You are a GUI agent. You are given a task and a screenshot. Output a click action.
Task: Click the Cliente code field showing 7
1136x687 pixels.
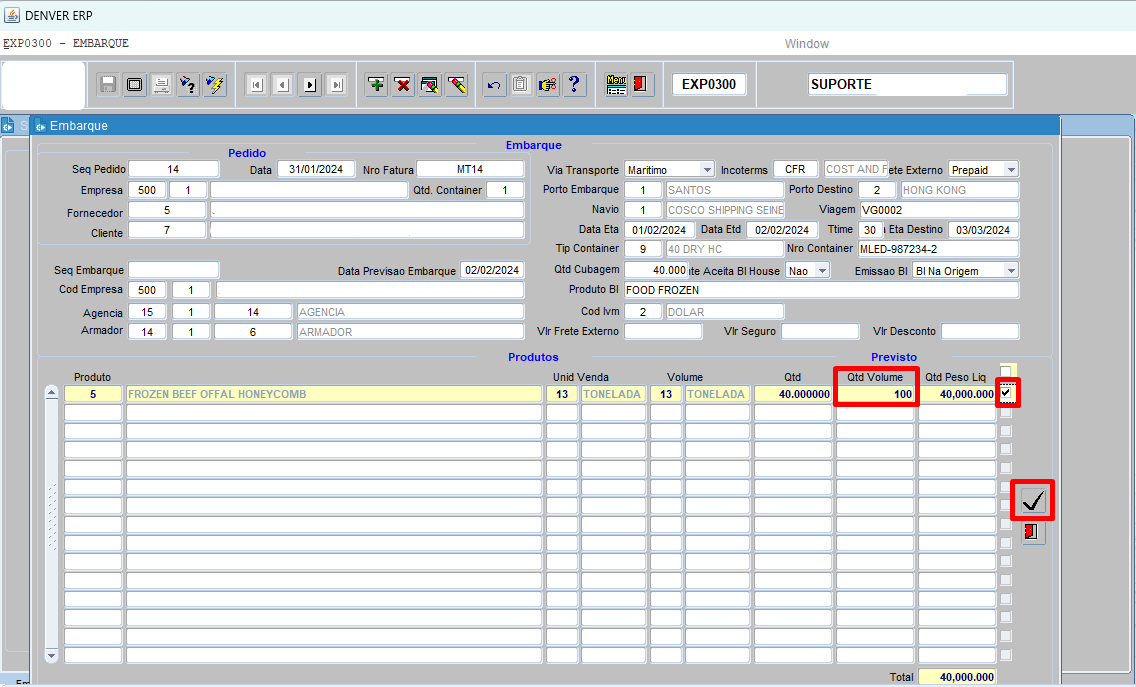coord(167,230)
